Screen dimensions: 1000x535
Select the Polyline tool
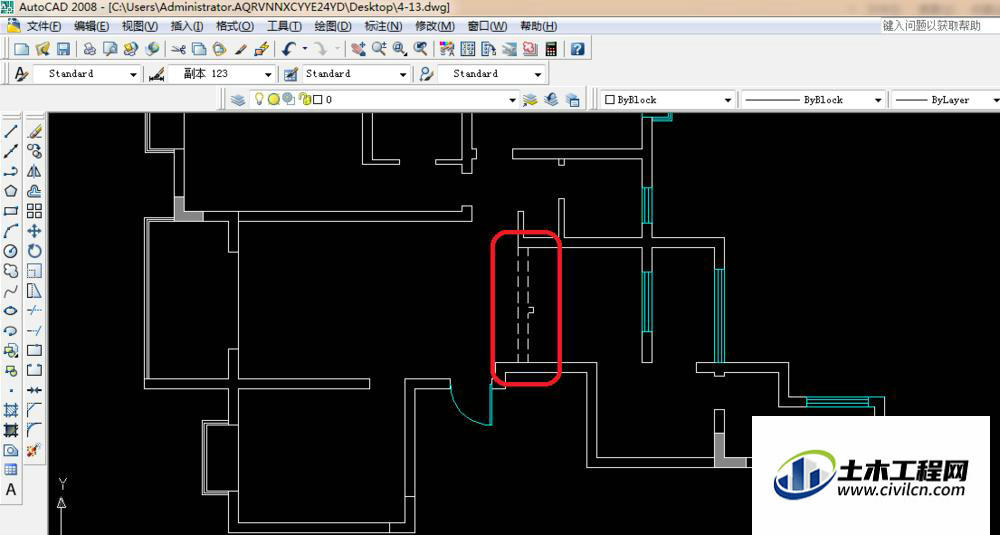pyautogui.click(x=11, y=172)
